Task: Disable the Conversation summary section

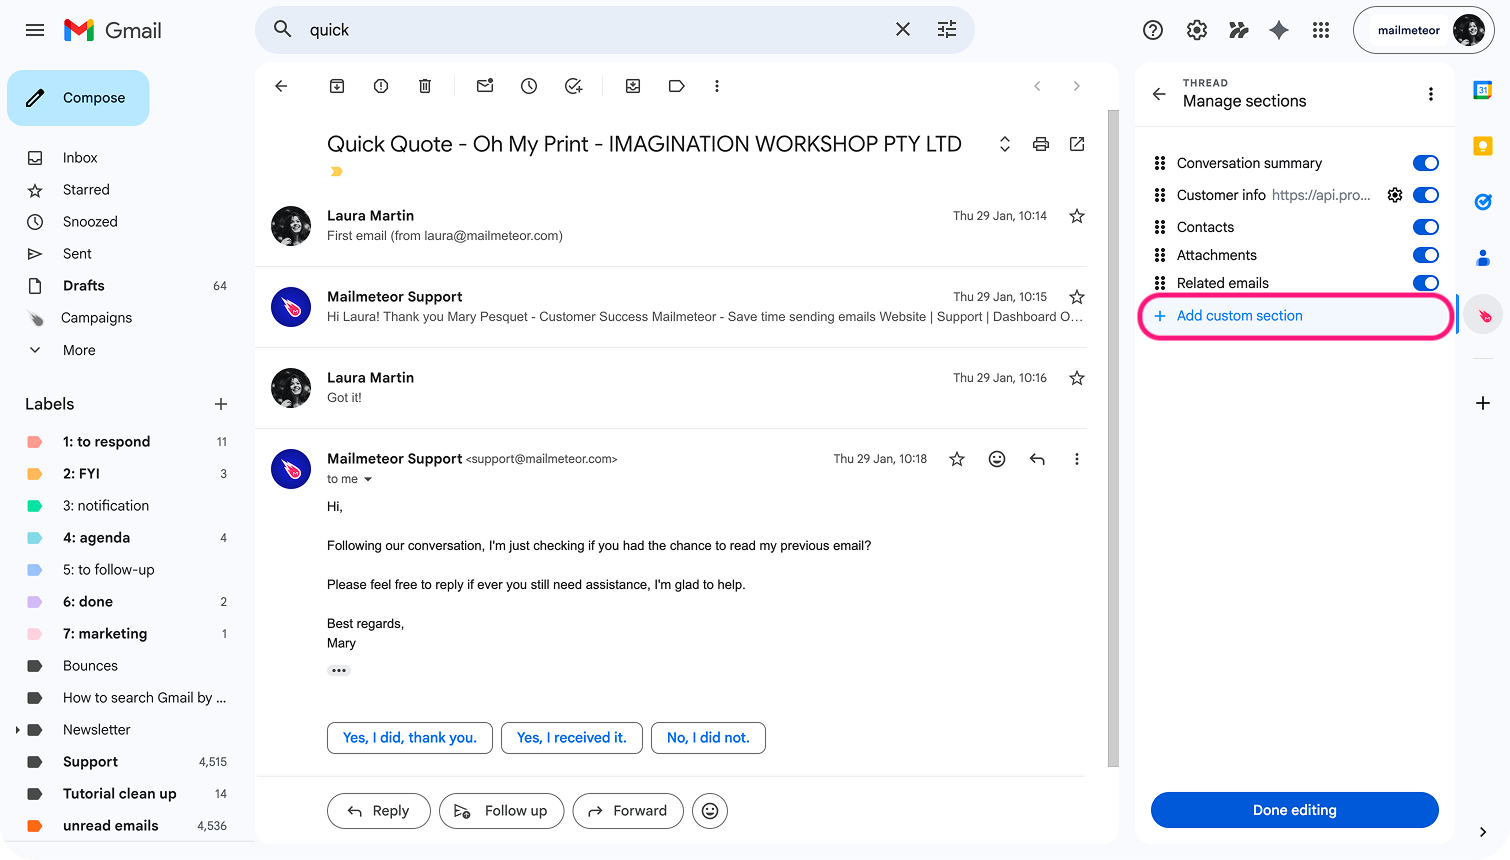Action: point(1425,162)
